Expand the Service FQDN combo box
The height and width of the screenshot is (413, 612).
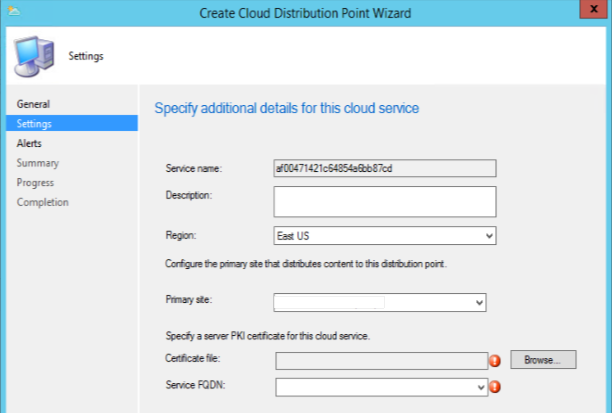(x=479, y=386)
